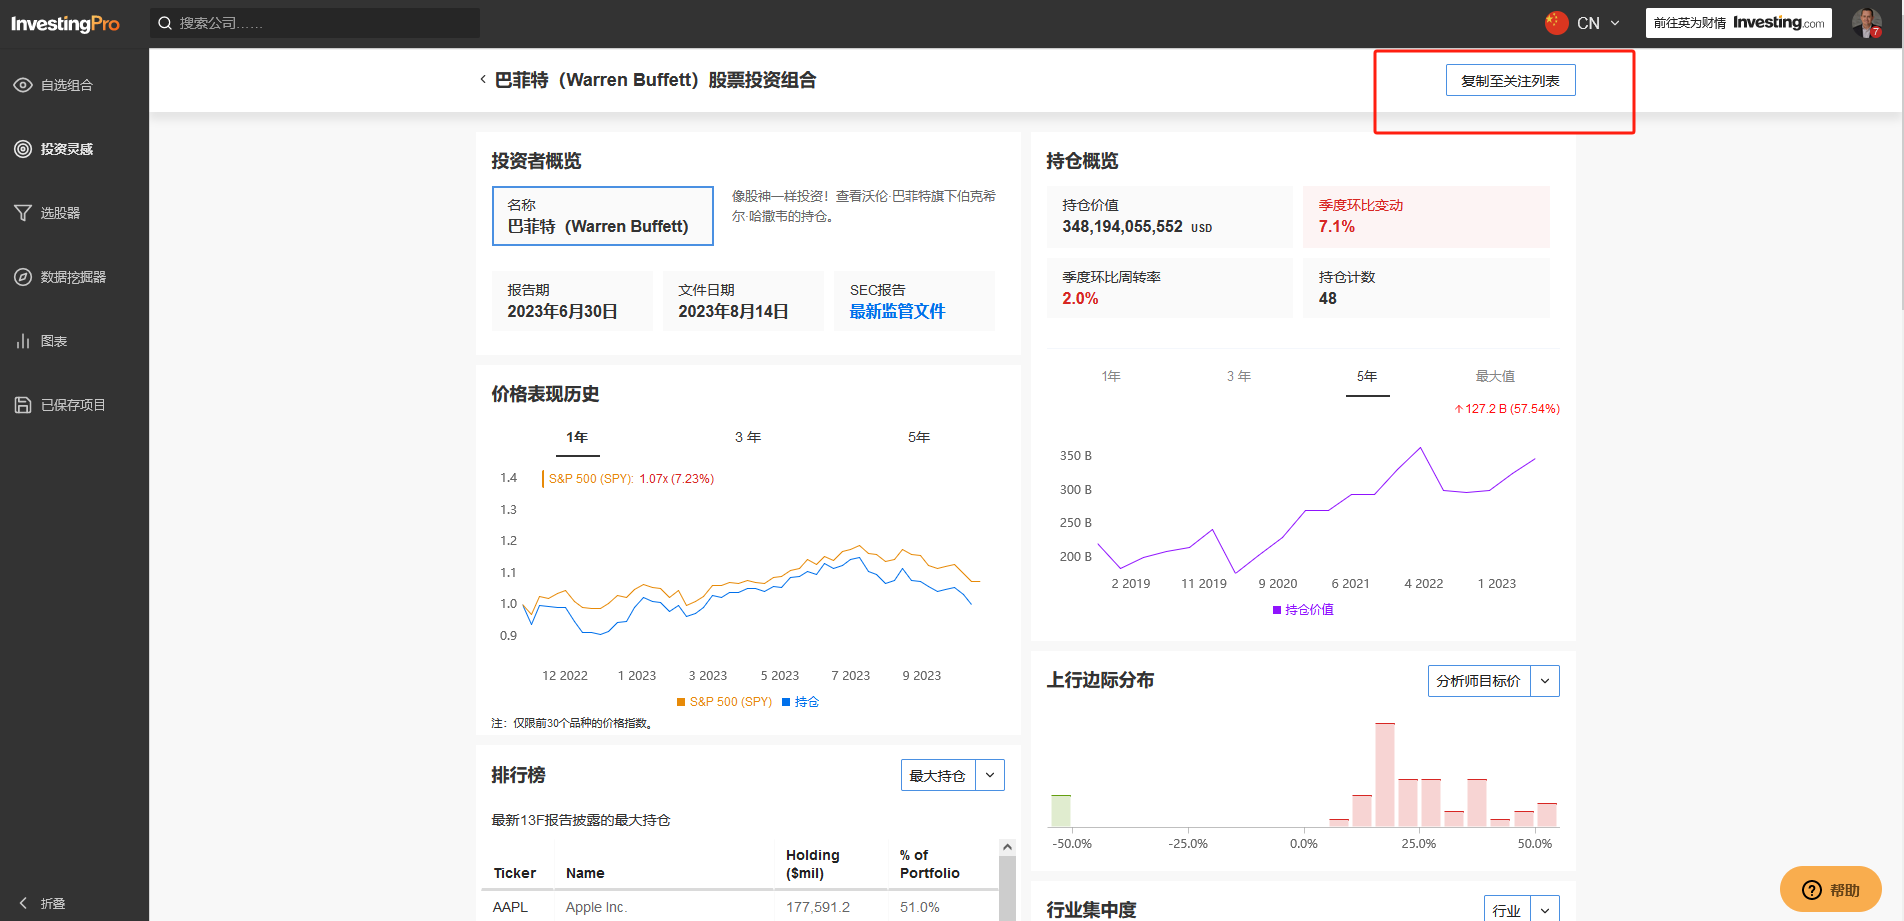
Task: Toggle the blue 持仓 legend series
Action: (800, 702)
